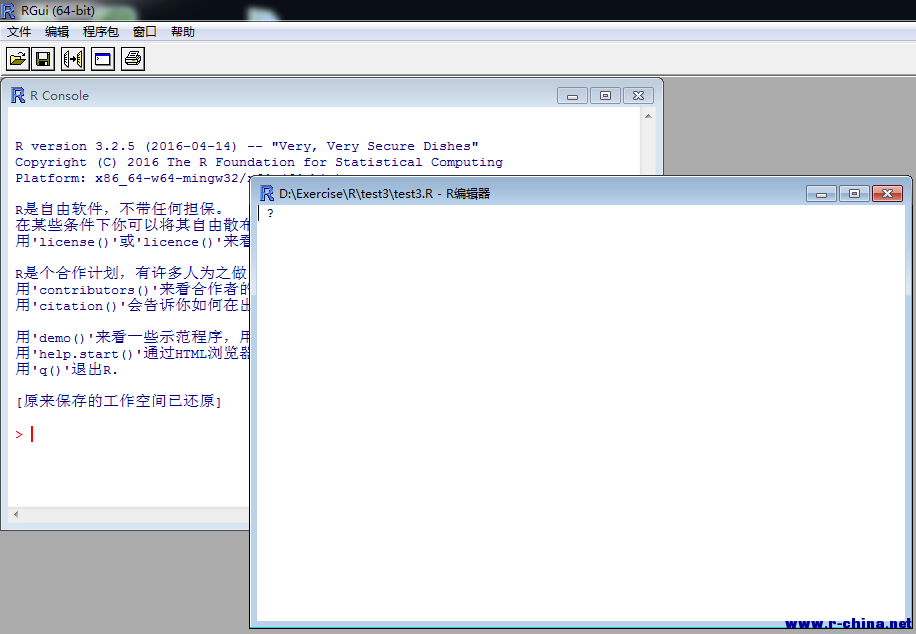916x634 pixels.
Task: Click the 'demo()' line in the console
Action: coord(133,337)
